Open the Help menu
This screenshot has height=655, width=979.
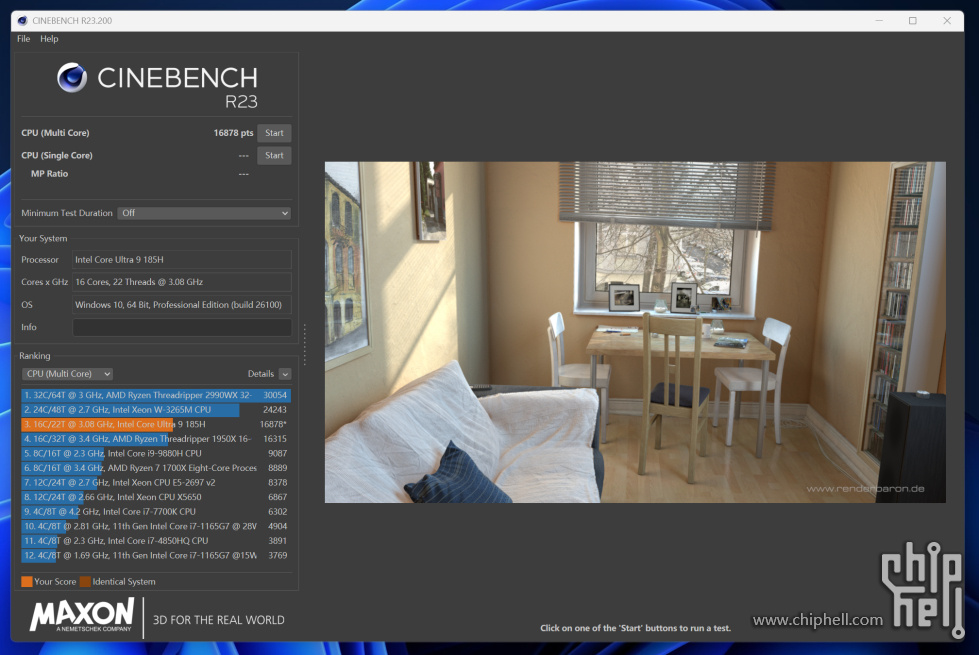click(x=49, y=39)
